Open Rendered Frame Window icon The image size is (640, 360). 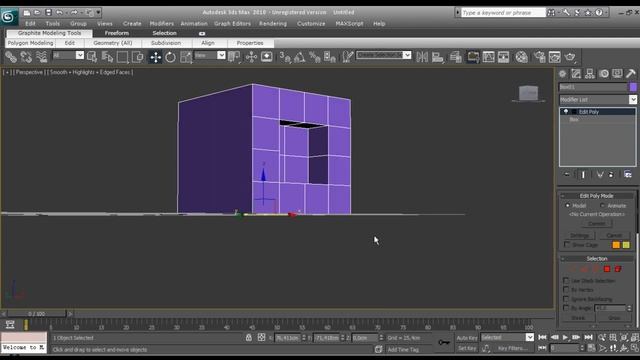pos(554,57)
